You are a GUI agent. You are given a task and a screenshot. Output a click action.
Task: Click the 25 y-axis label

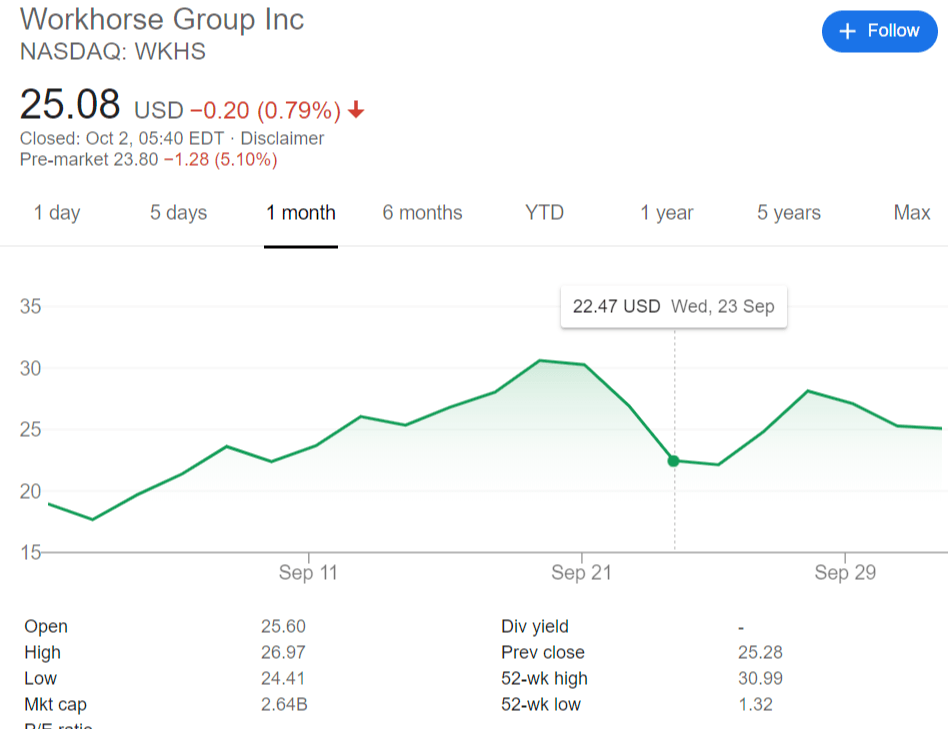(31, 430)
